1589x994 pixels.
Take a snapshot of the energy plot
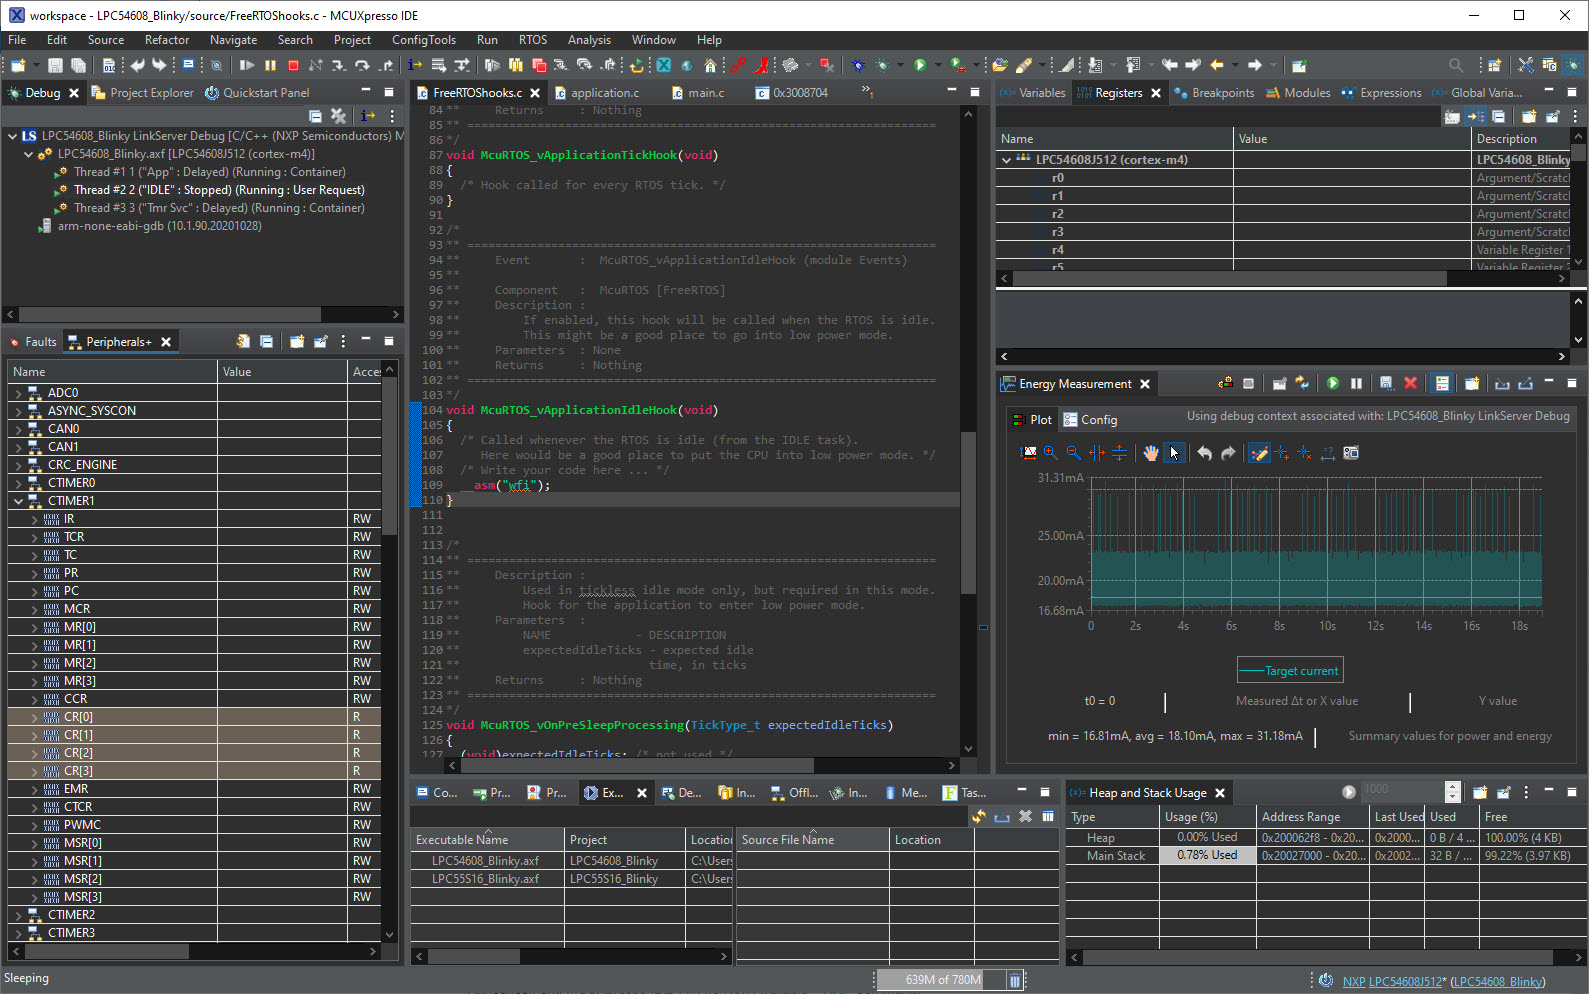pyautogui.click(x=1351, y=453)
